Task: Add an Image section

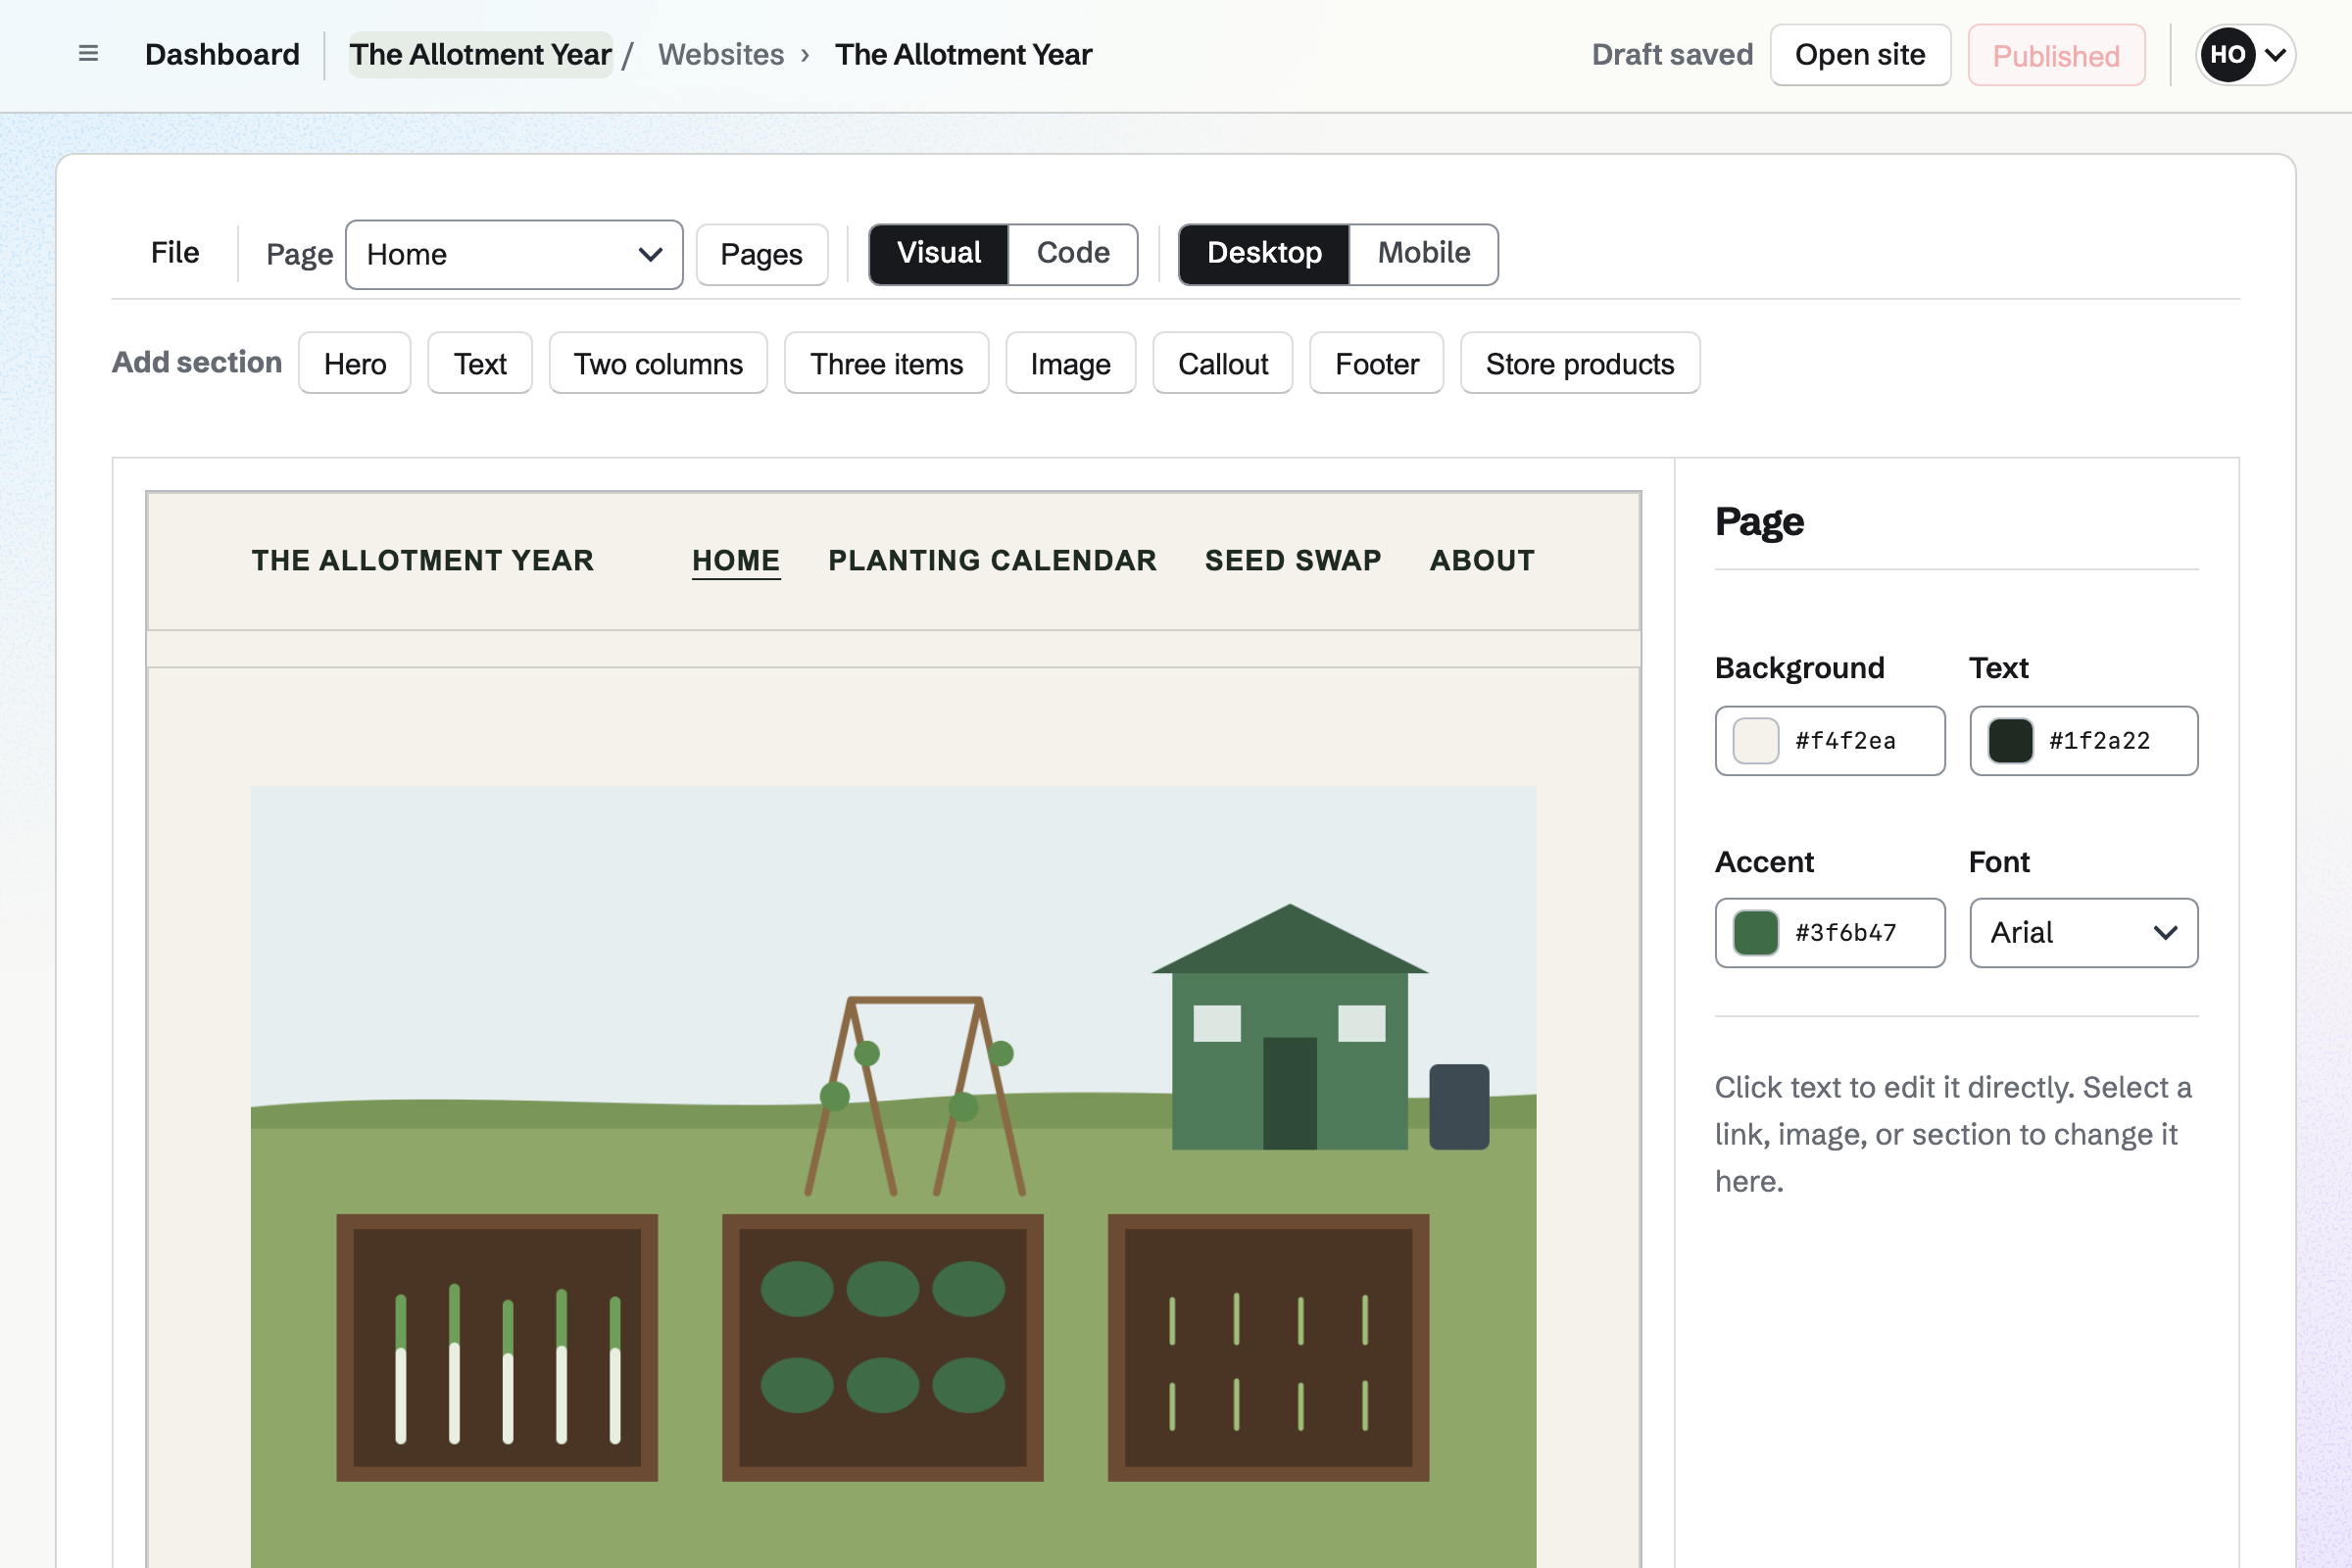Action: (x=1071, y=363)
